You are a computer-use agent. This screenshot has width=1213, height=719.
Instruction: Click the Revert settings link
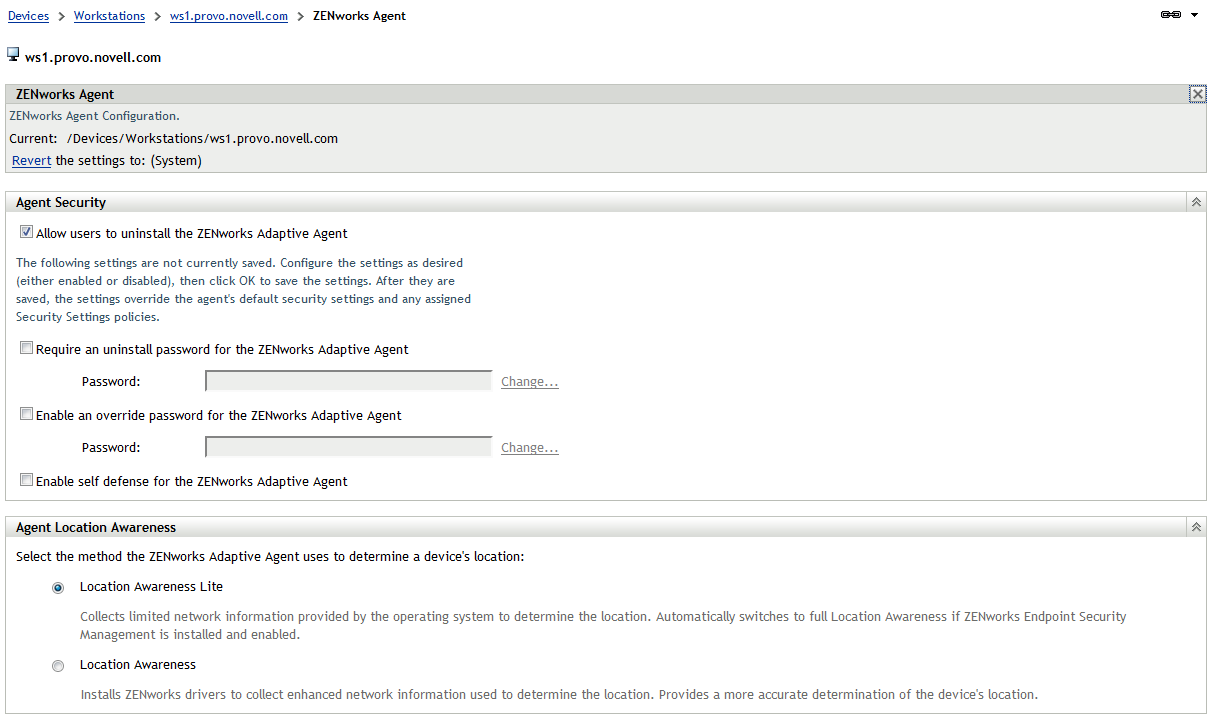[x=31, y=161]
